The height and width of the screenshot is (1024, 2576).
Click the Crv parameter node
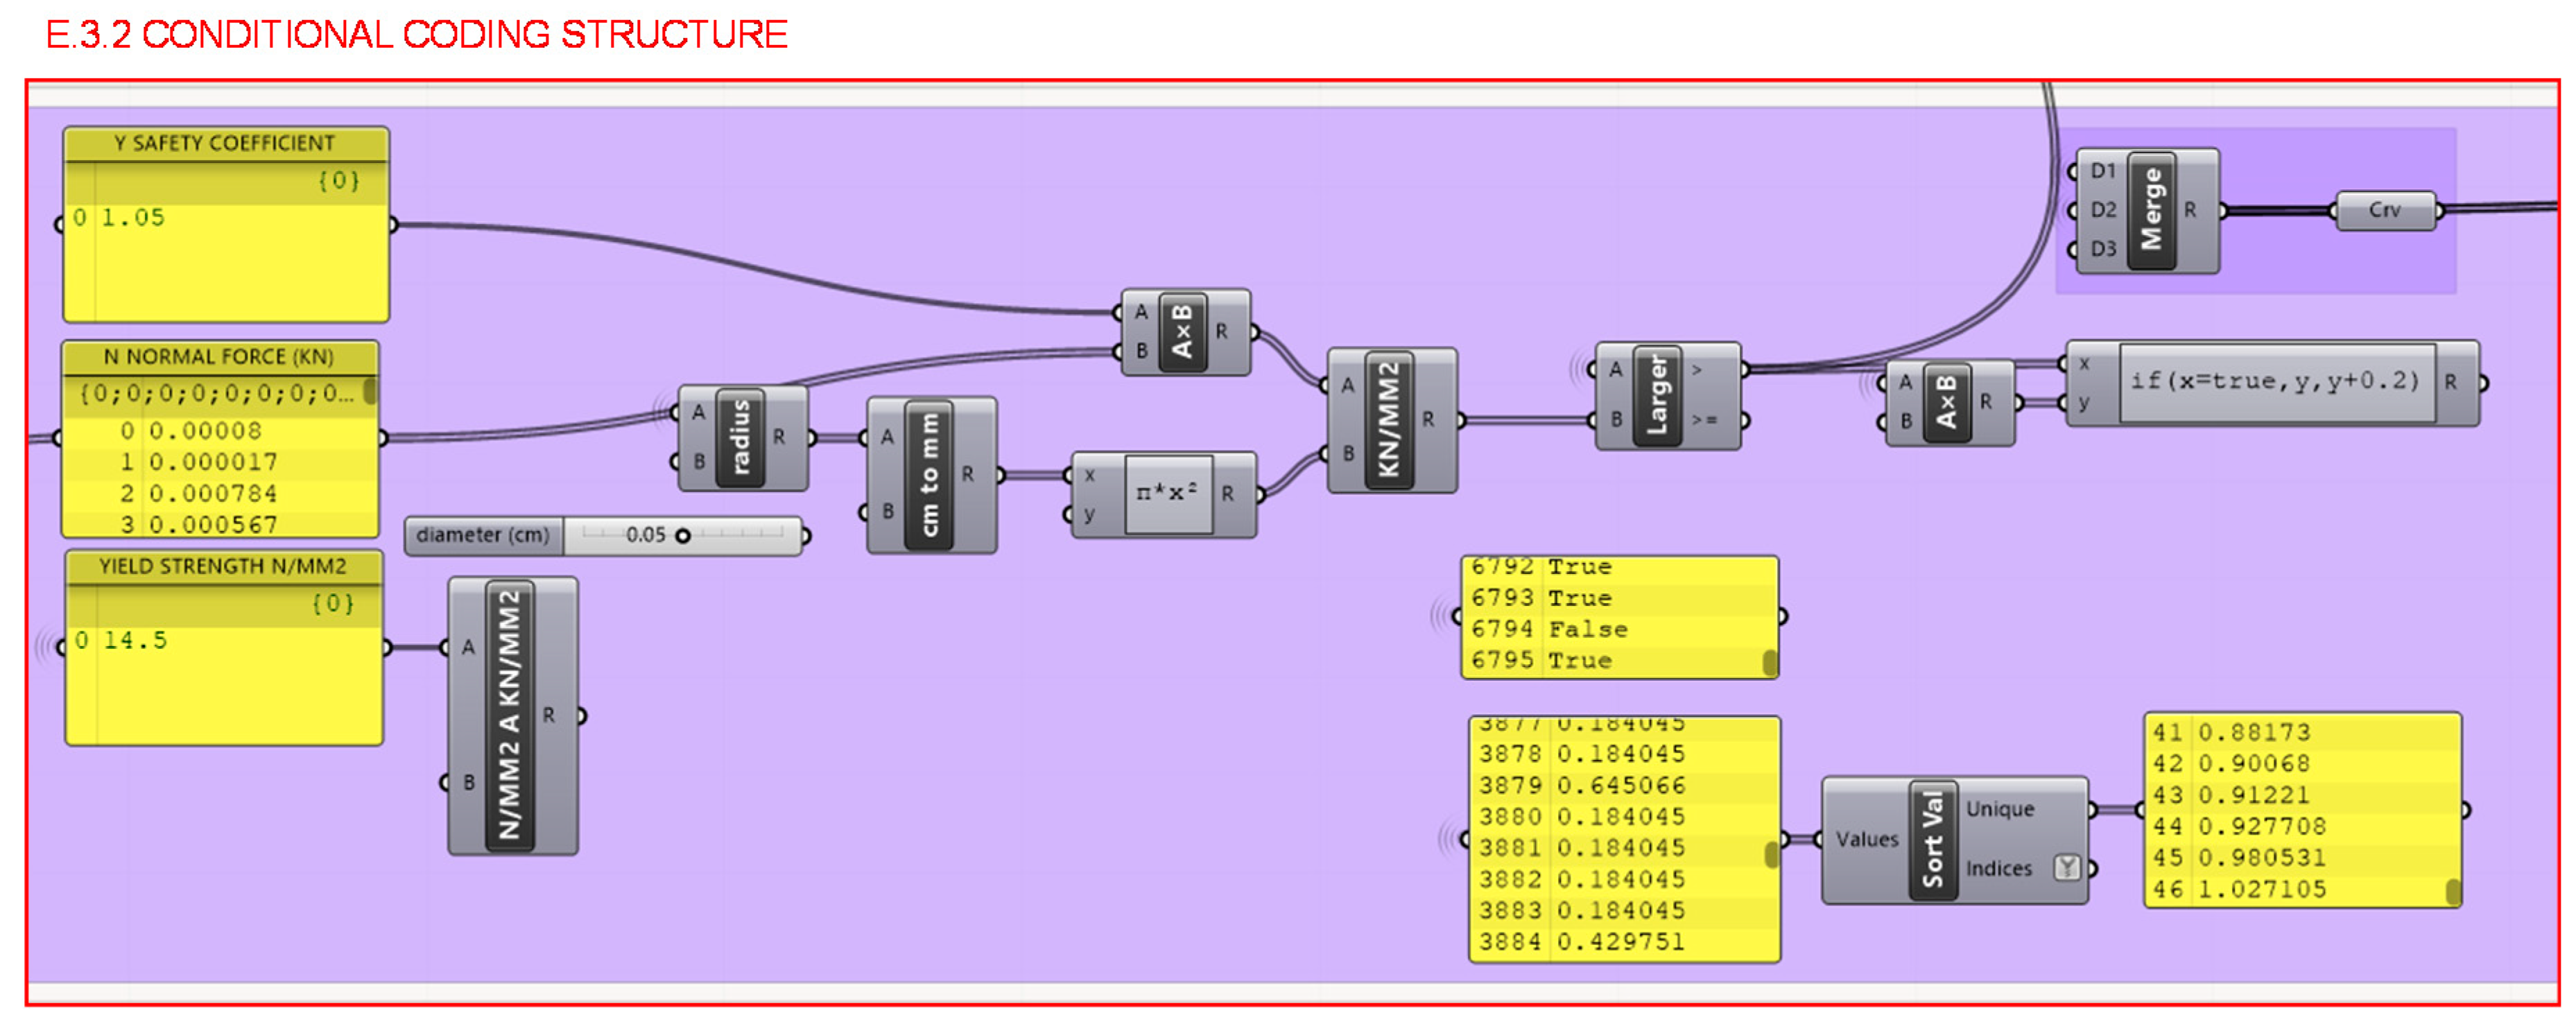pos(2384,211)
